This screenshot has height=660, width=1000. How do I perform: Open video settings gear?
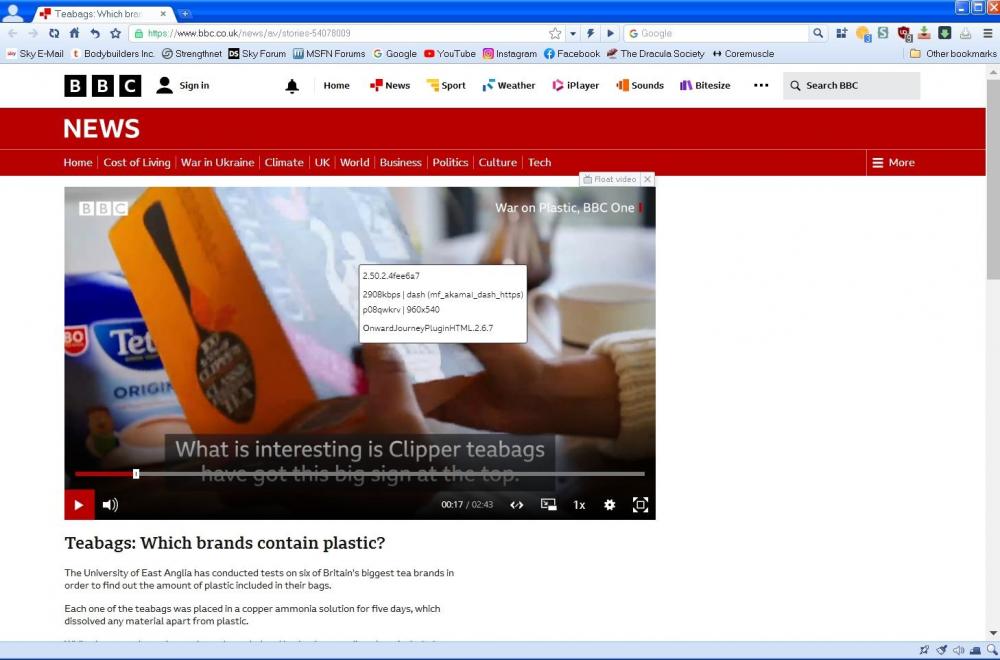[609, 505]
